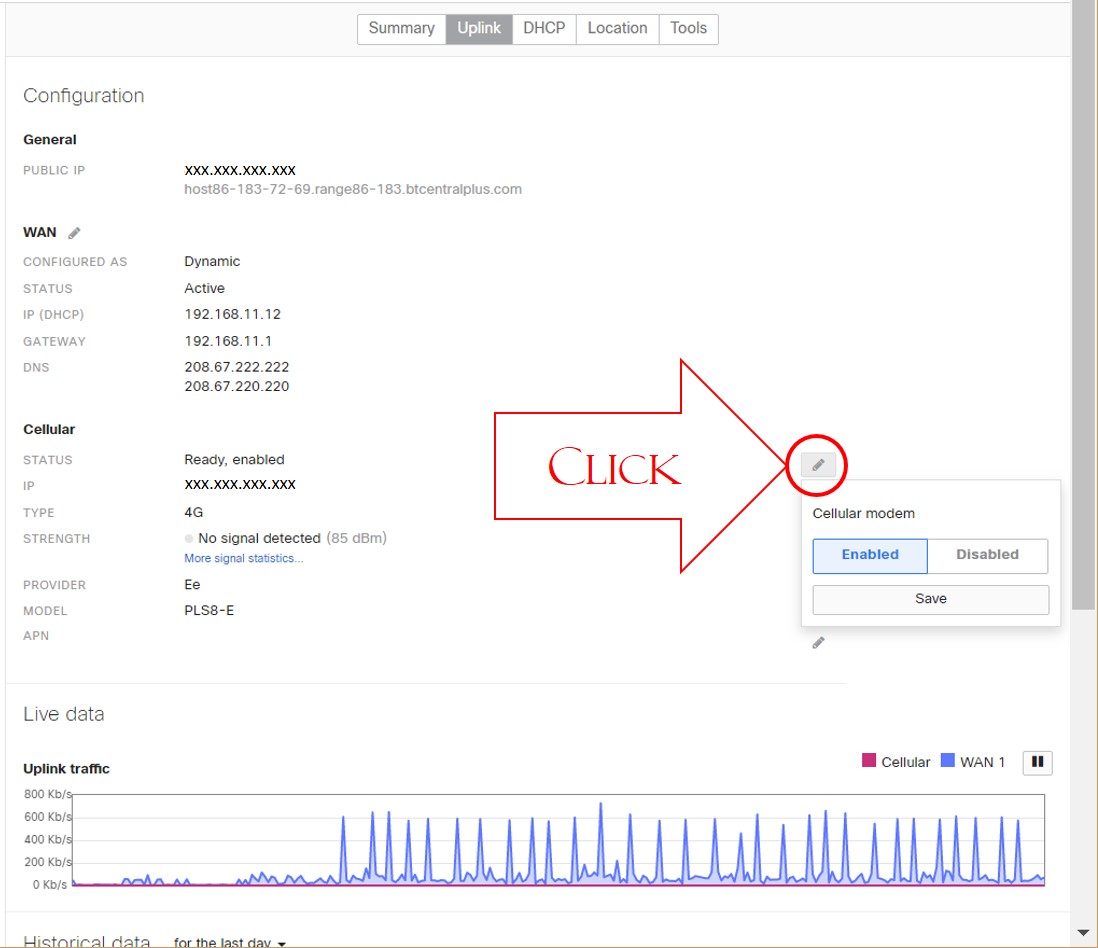The image size is (1098, 948).
Task: Click the chevron next to 'for the last day'
Action: (x=281, y=943)
